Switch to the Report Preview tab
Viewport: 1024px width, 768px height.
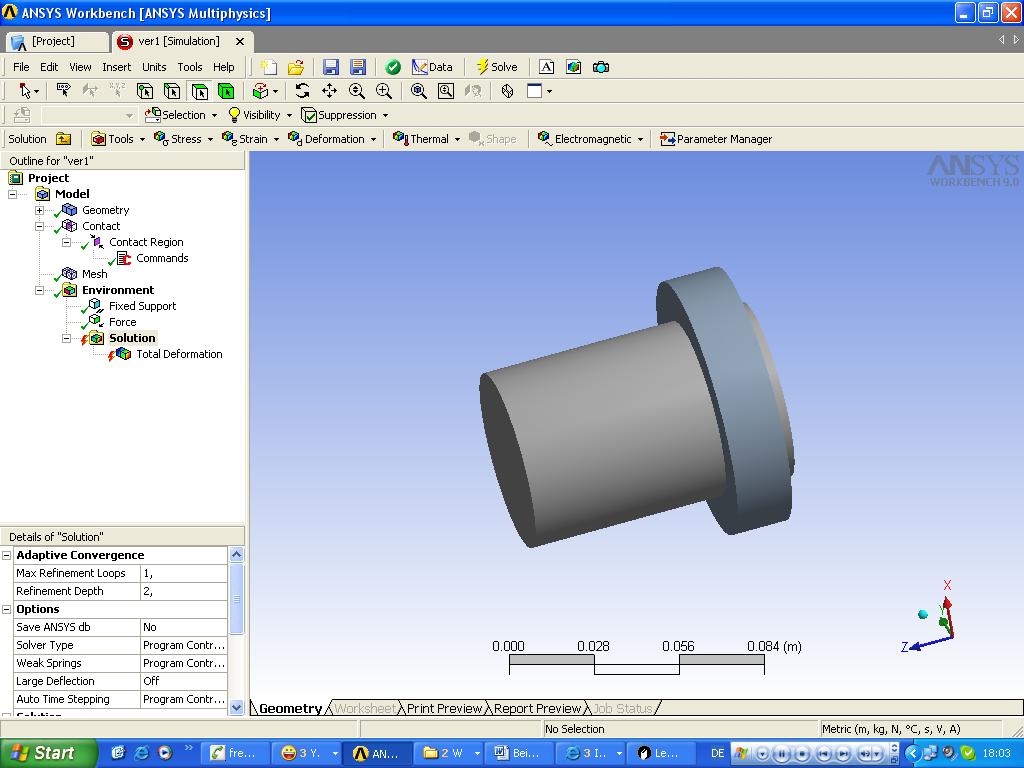click(537, 708)
